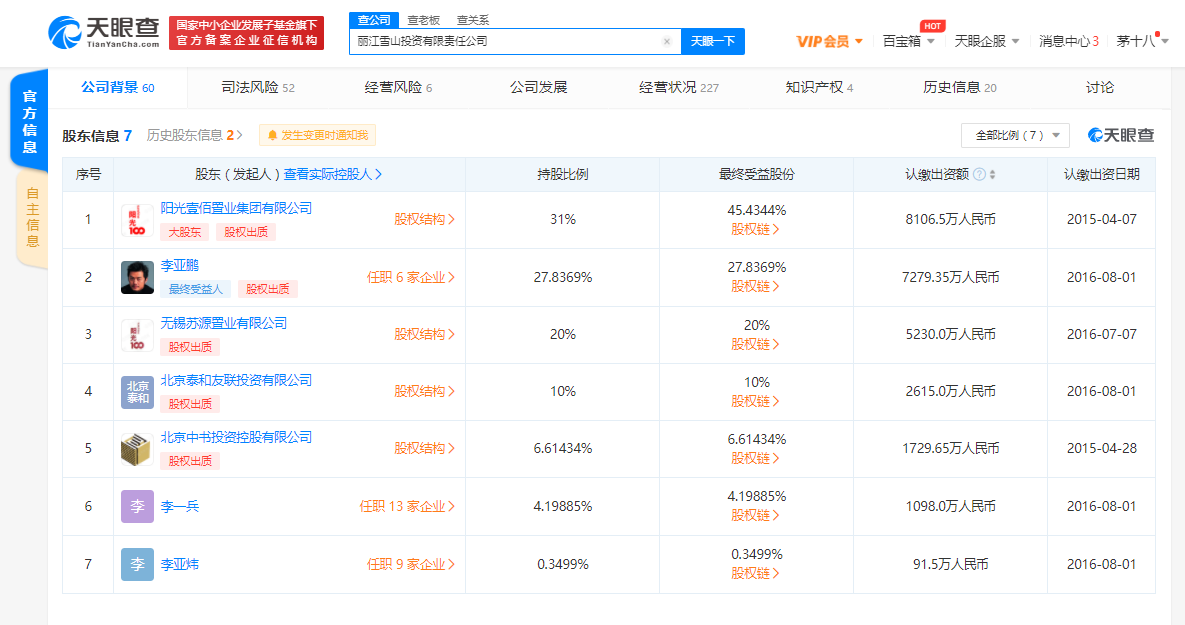This screenshot has width=1185, height=625.
Task: Click the blue 李 avatar for 李亚炜
Action: pos(137,565)
